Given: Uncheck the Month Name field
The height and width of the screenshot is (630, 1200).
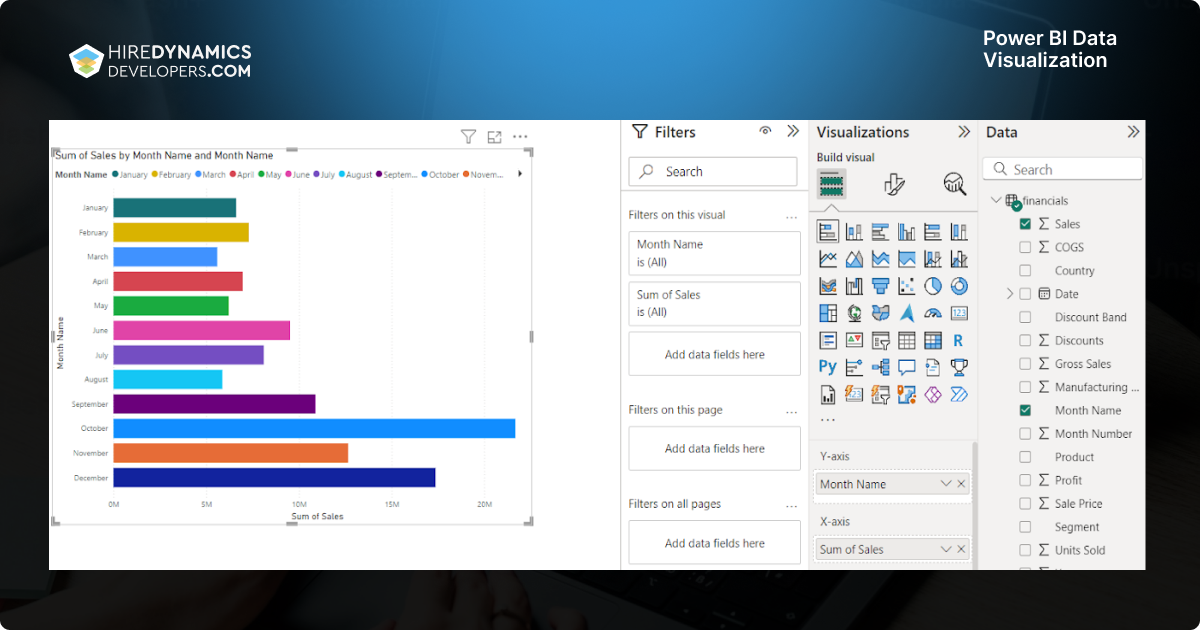Looking at the screenshot, I should click(x=1025, y=410).
